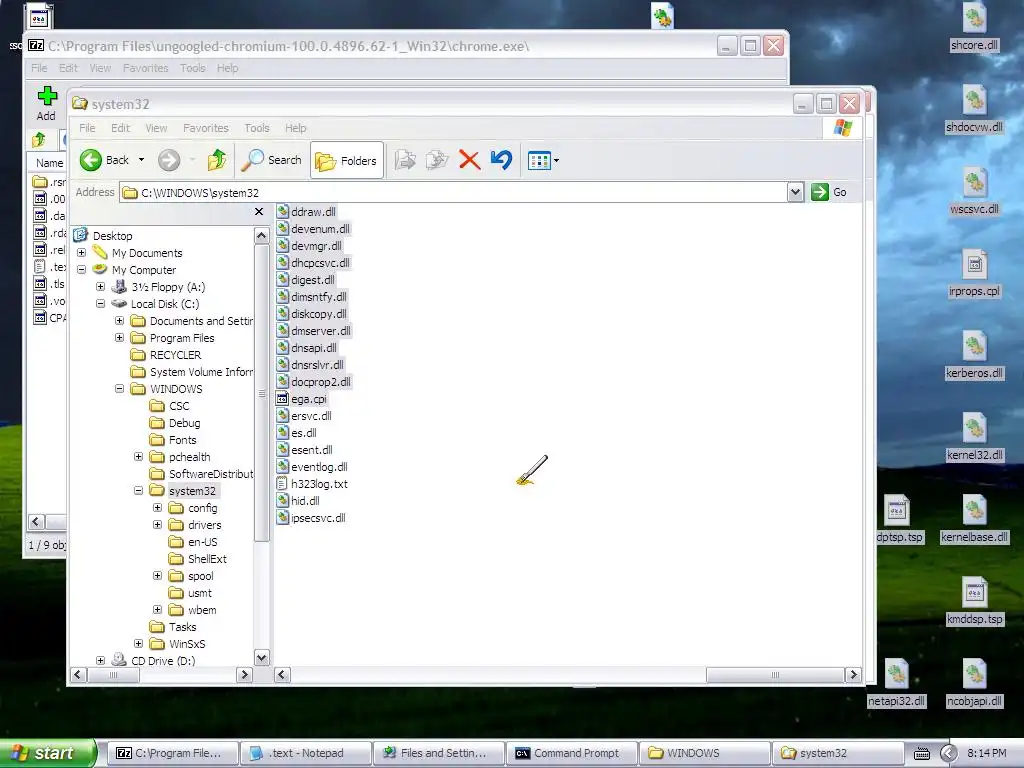Select kernel32.dll desktop icon
Viewport: 1024px width, 768px height.
[974, 438]
